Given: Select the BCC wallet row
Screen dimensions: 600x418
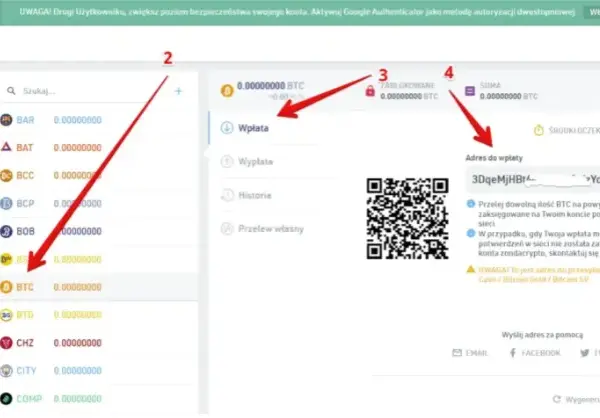Looking at the screenshot, I should tap(99, 175).
